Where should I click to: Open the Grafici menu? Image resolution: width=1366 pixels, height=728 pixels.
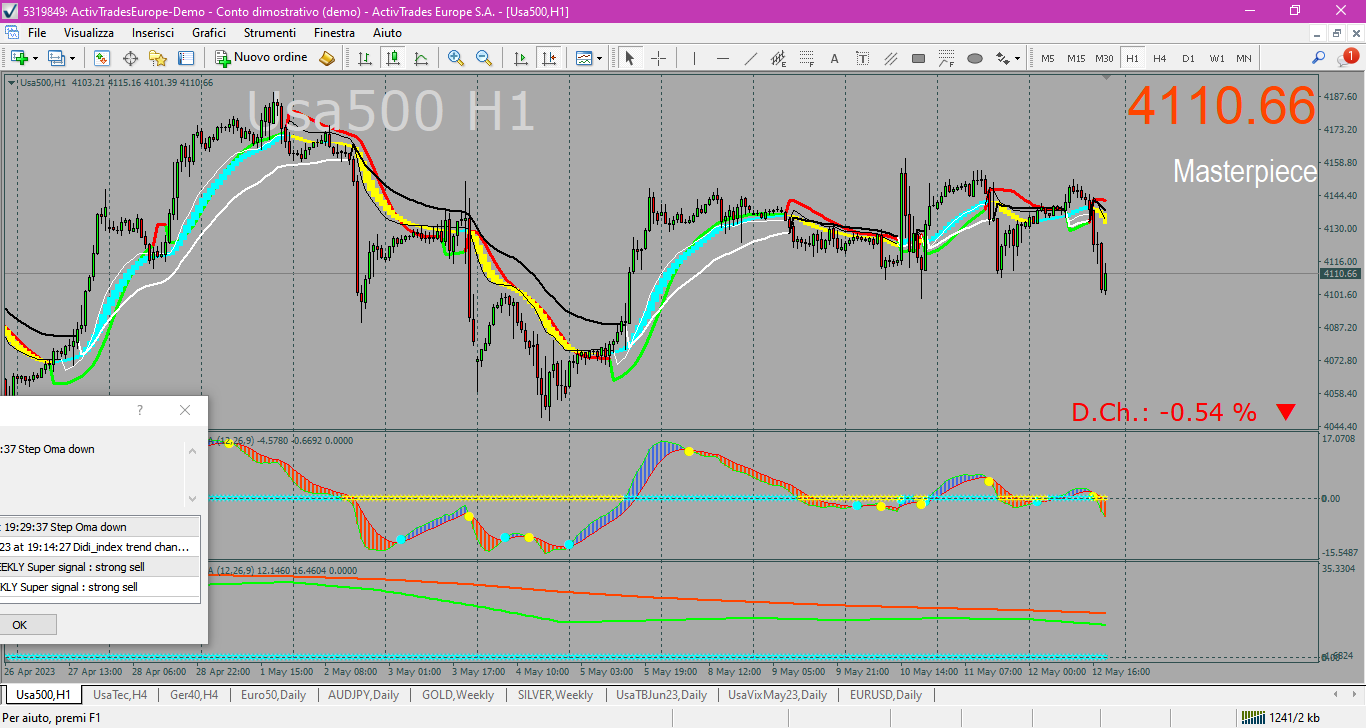pyautogui.click(x=209, y=33)
